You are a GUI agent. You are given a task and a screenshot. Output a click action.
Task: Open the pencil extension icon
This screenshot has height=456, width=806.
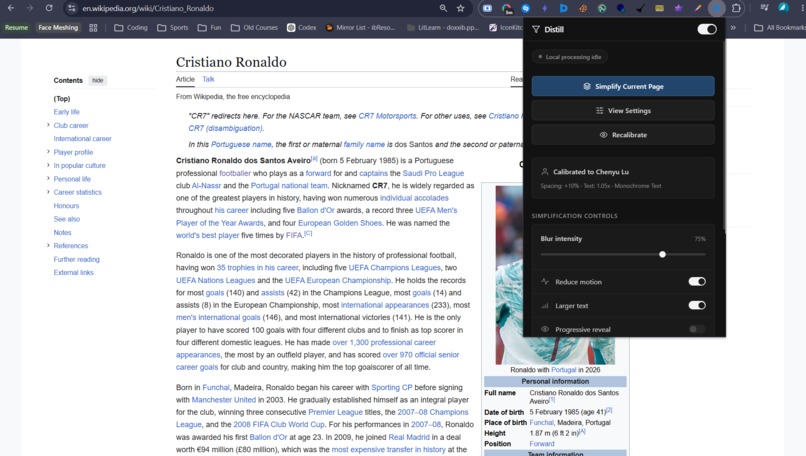(698, 8)
